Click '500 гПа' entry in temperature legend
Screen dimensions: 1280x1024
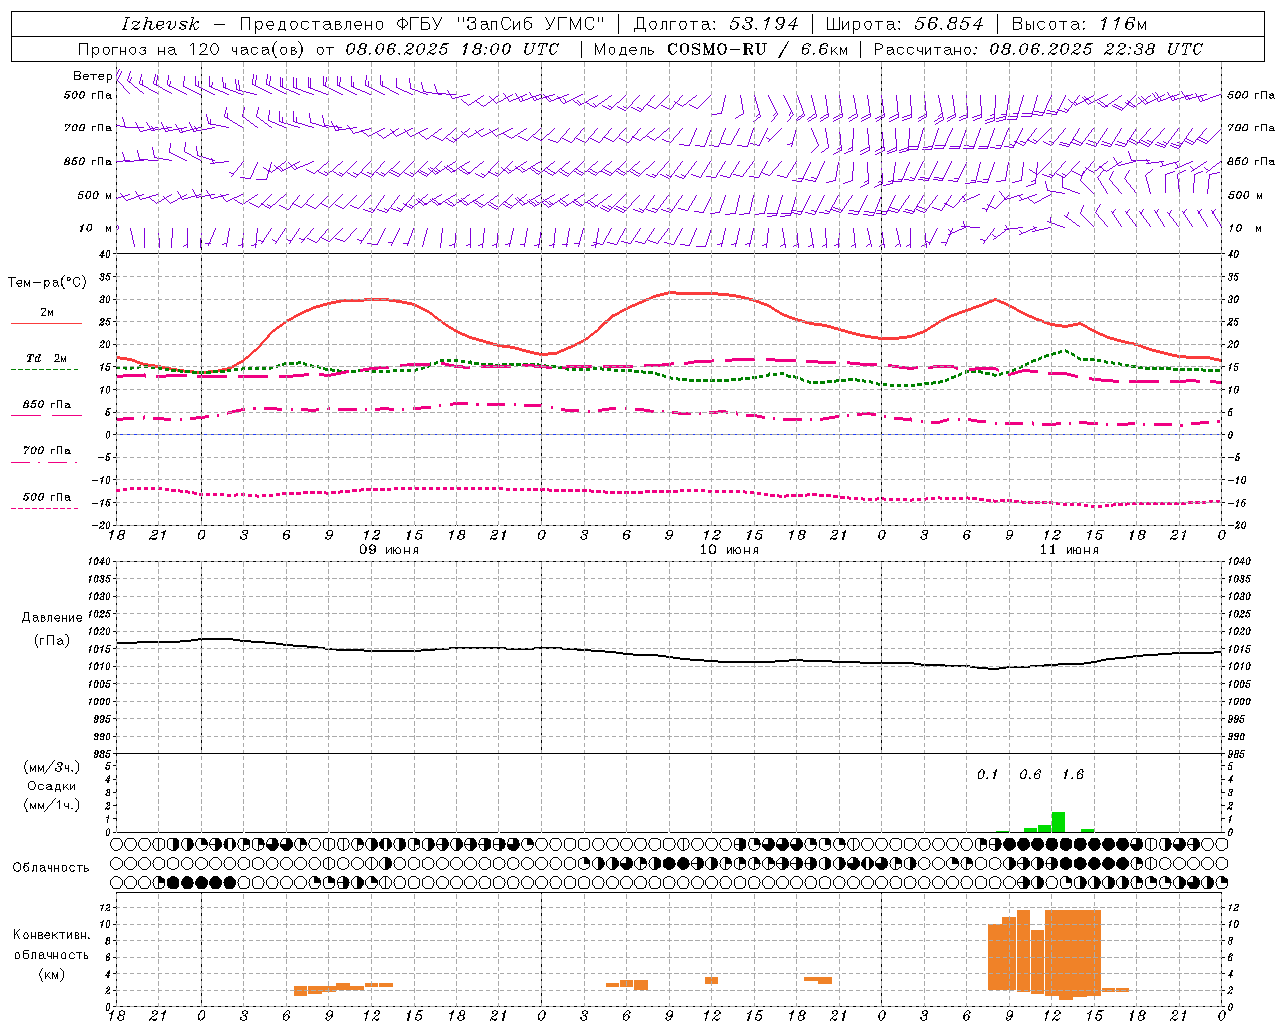47,497
